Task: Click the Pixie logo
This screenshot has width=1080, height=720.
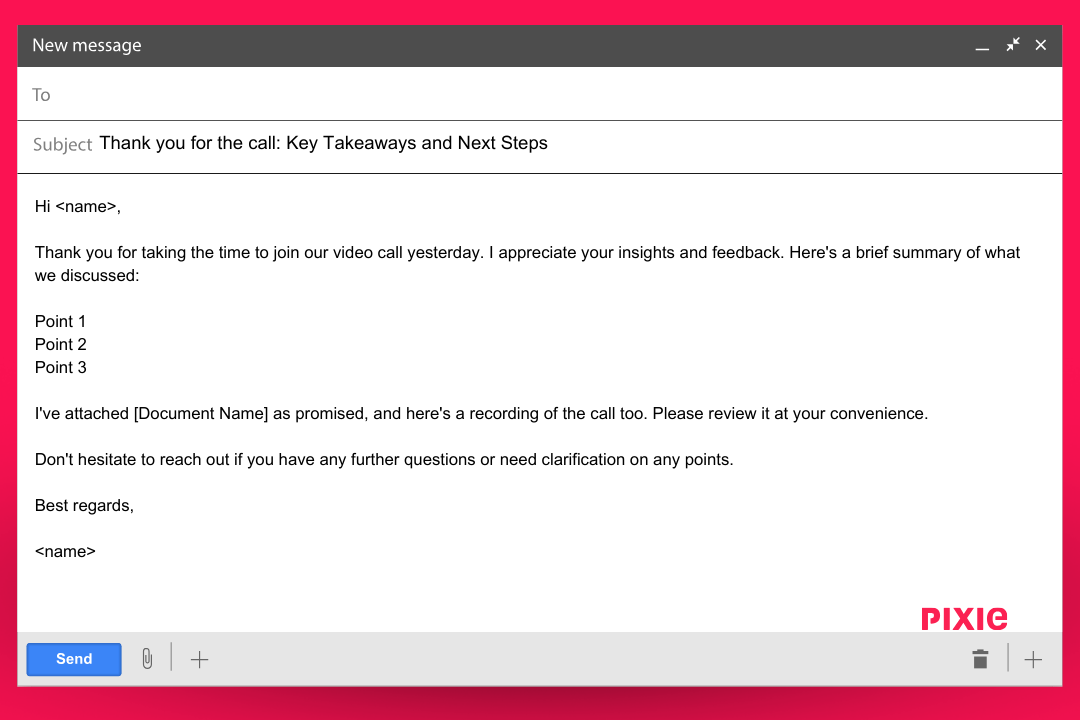Action: coord(964,618)
